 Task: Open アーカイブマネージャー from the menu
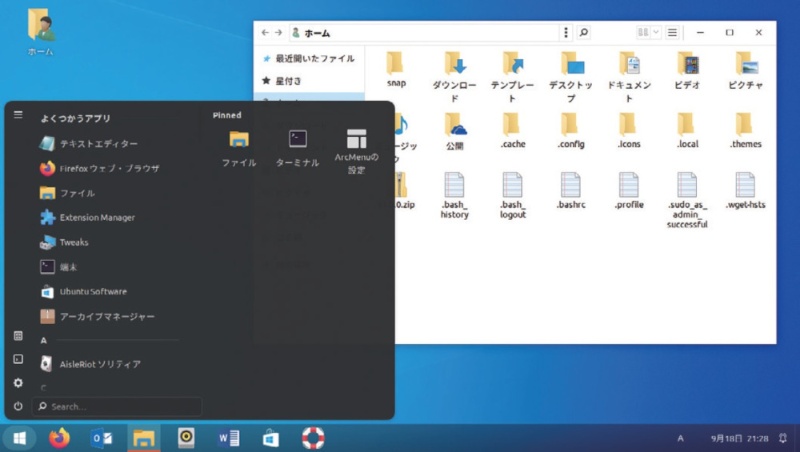109,316
